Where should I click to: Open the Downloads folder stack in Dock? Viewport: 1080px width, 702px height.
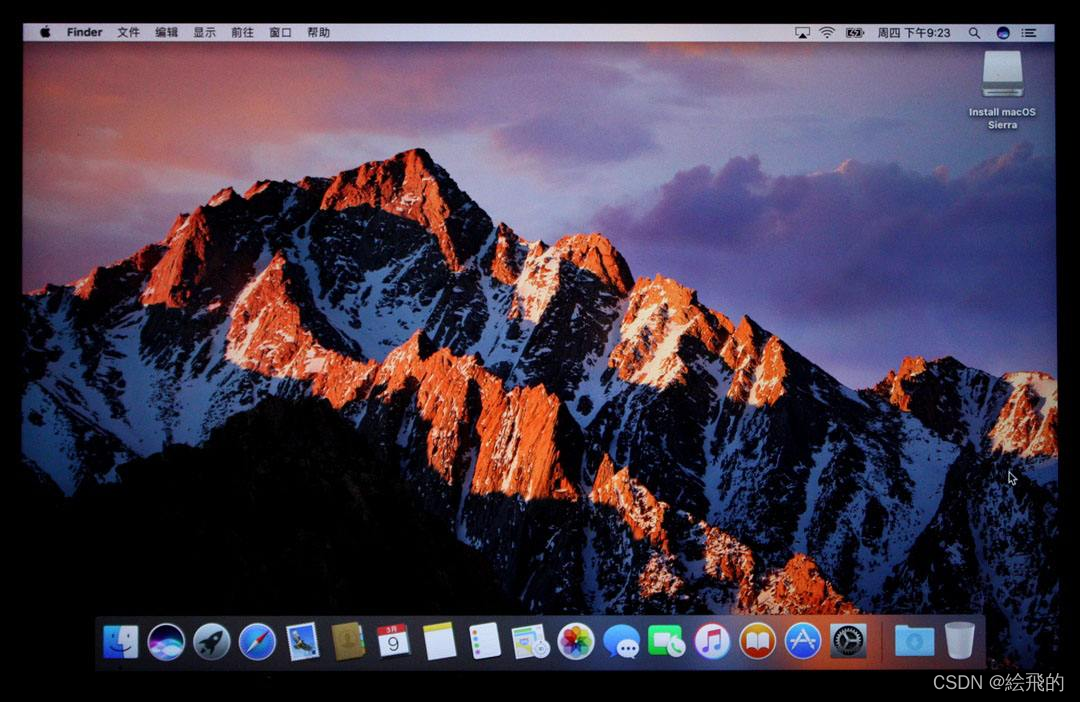click(914, 641)
